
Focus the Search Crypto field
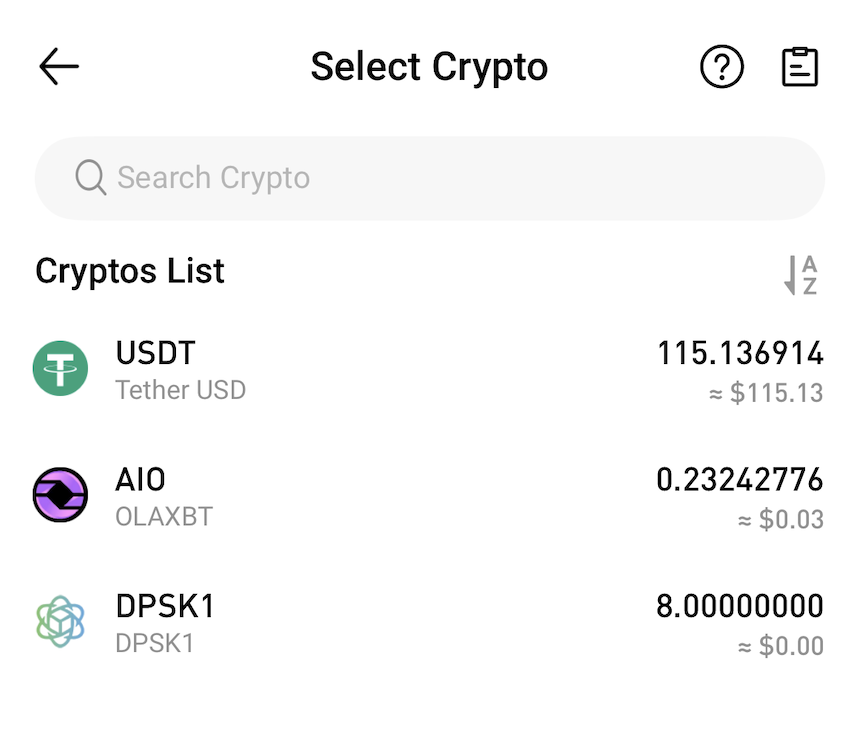click(x=430, y=178)
